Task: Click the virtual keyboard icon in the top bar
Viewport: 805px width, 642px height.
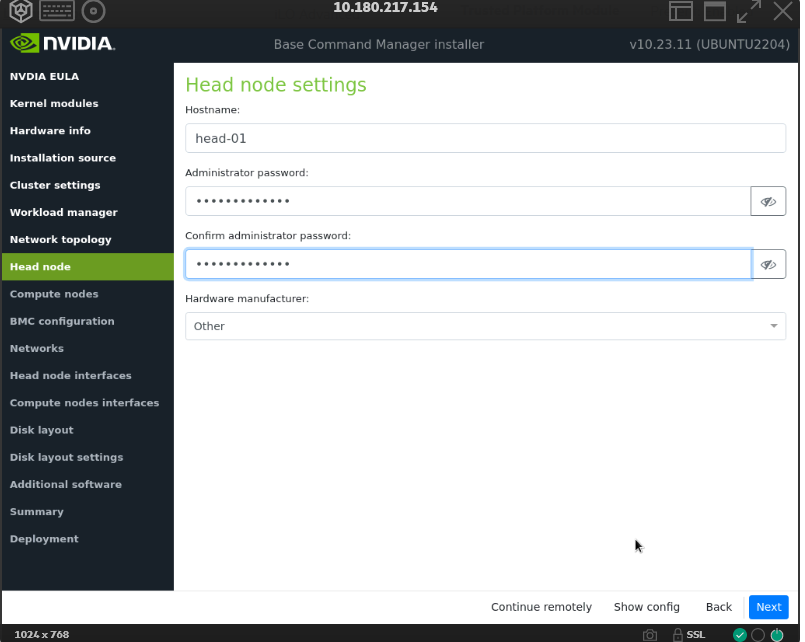Action: click(57, 11)
